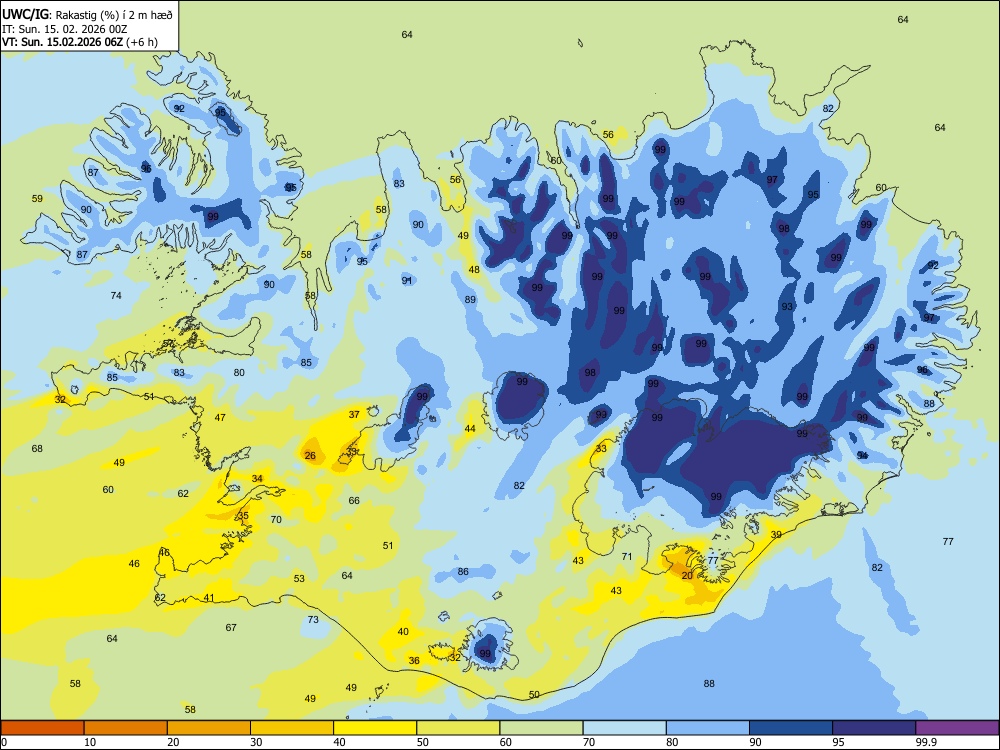Click the 70–80% pale blue legend swatch
Image resolution: width=1000 pixels, height=750 pixels.
[624, 728]
